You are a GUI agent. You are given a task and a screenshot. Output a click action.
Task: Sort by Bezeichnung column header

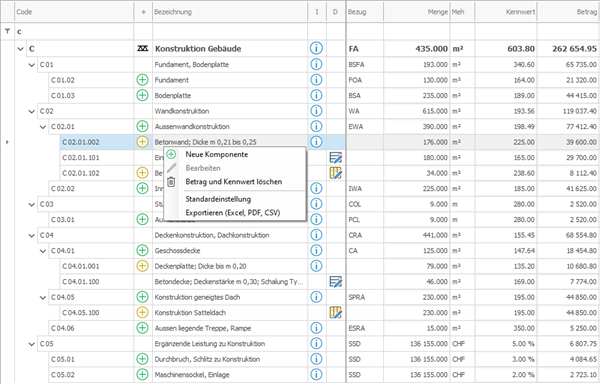tap(230, 12)
